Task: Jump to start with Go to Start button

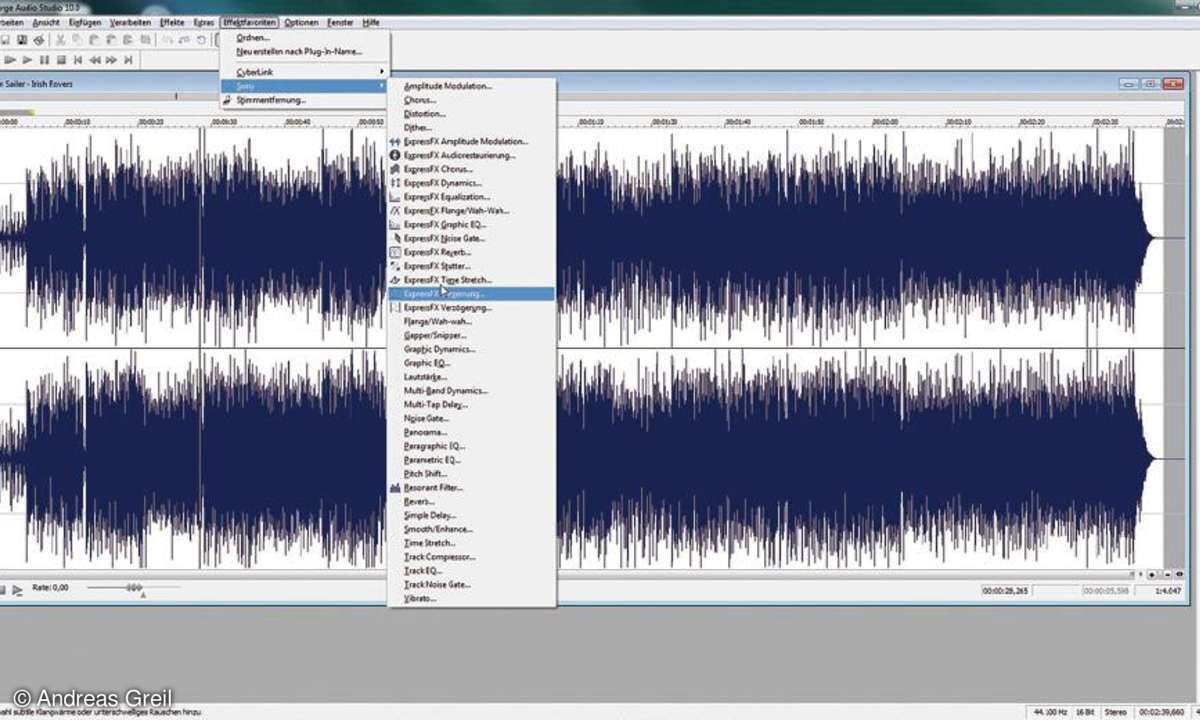Action: [x=79, y=61]
